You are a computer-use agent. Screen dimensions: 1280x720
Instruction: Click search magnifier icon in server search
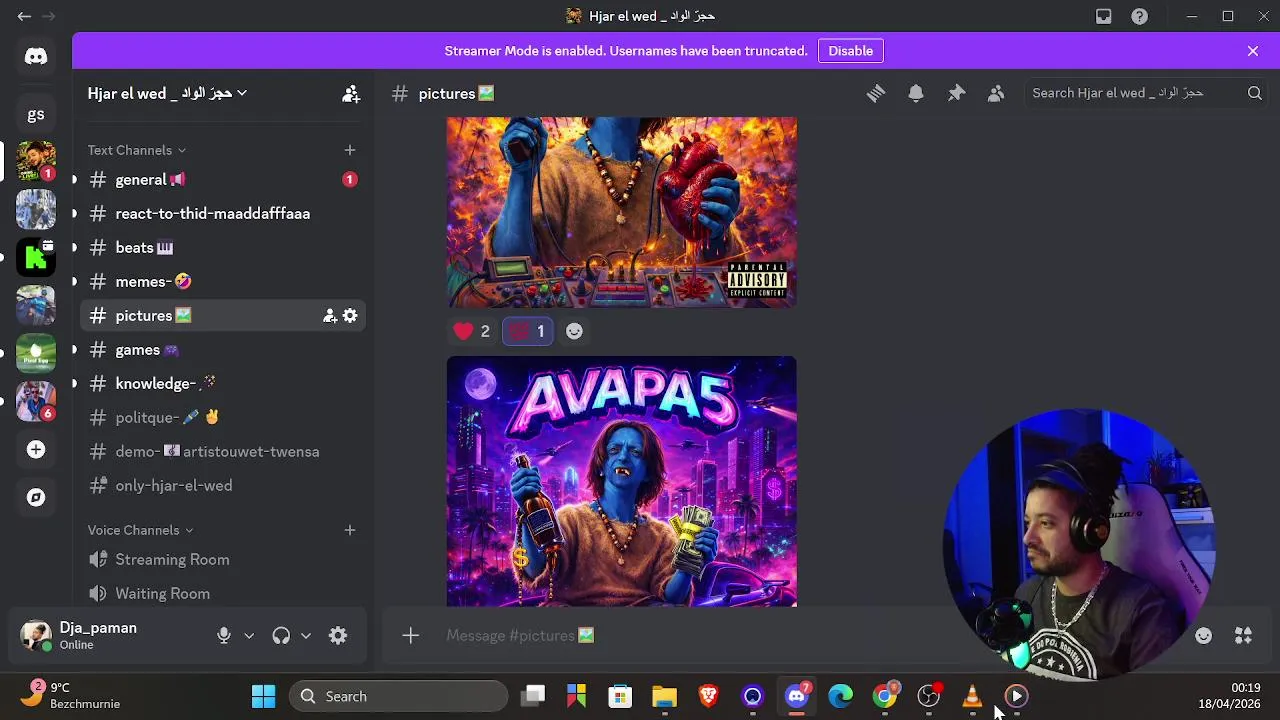pyautogui.click(x=1254, y=93)
